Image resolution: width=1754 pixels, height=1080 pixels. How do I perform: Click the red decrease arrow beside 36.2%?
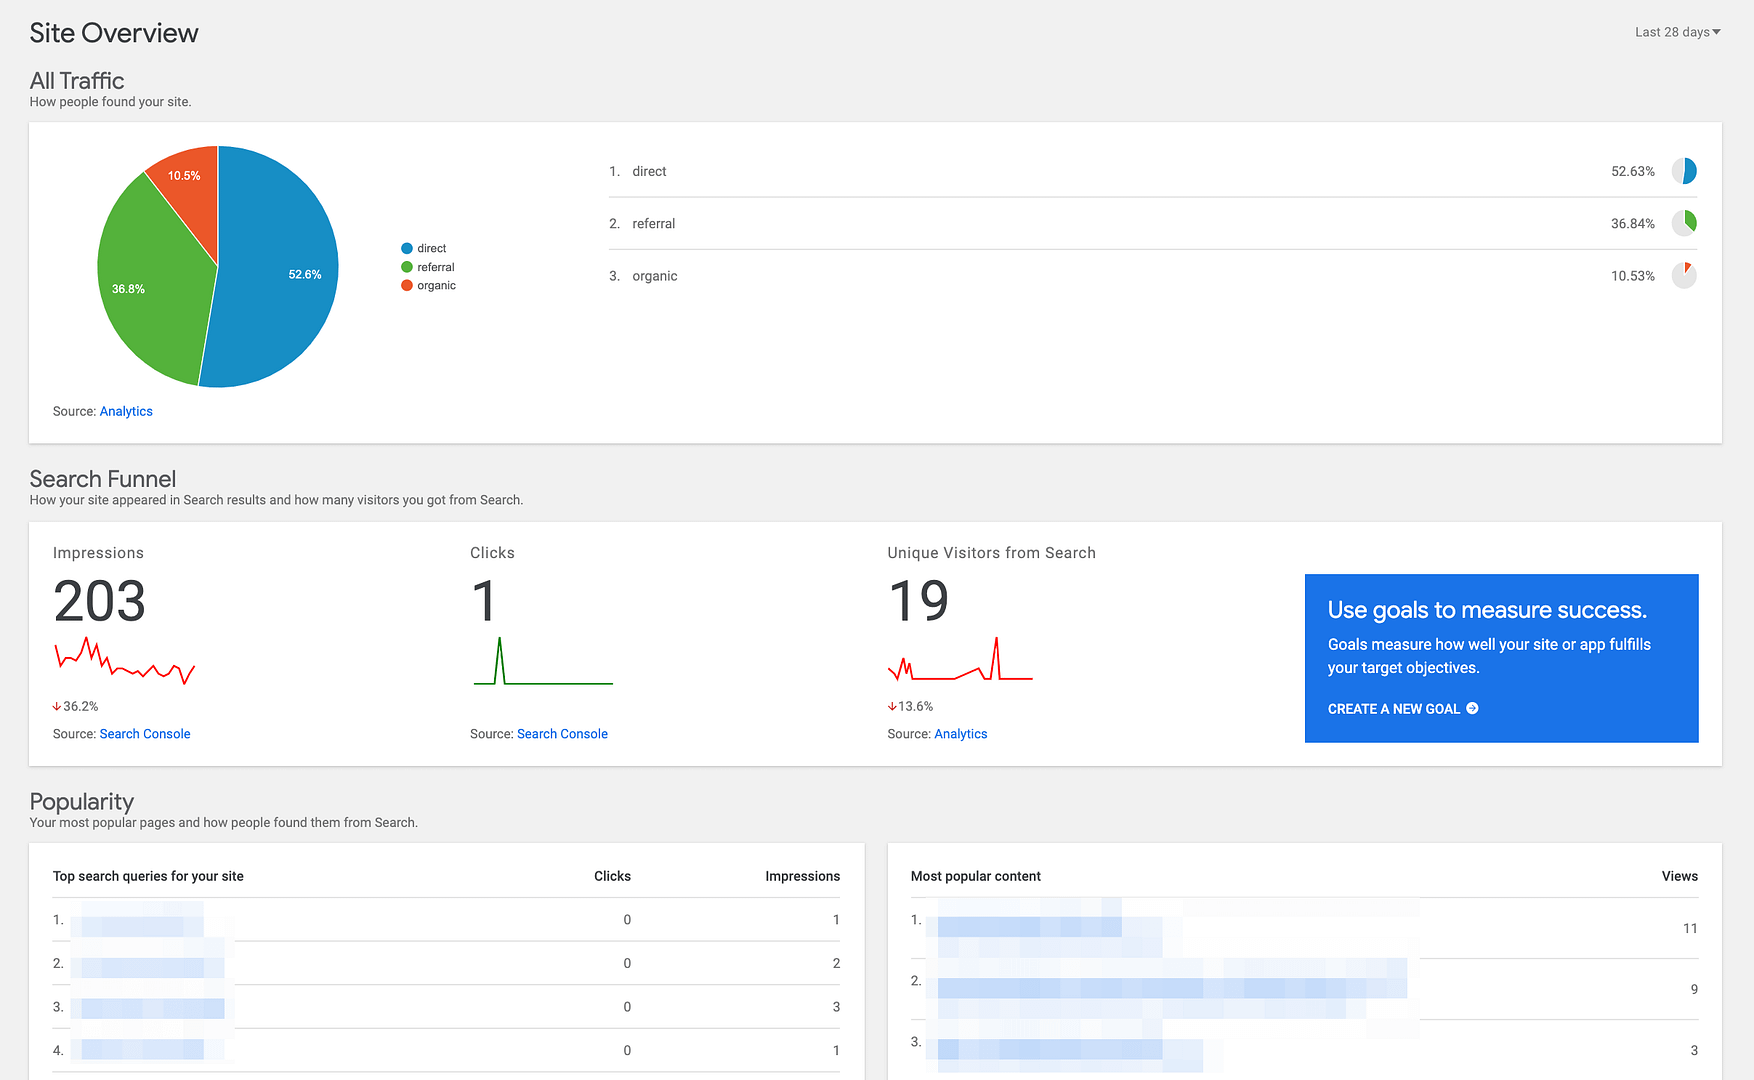tap(57, 705)
